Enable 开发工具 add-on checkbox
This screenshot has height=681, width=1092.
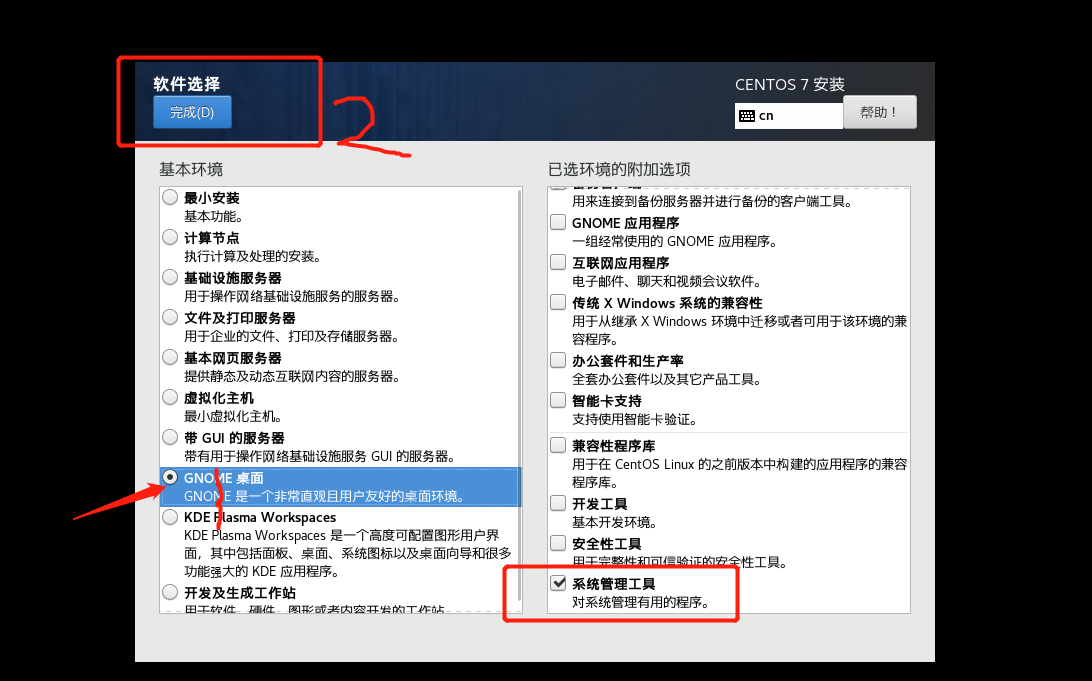558,503
